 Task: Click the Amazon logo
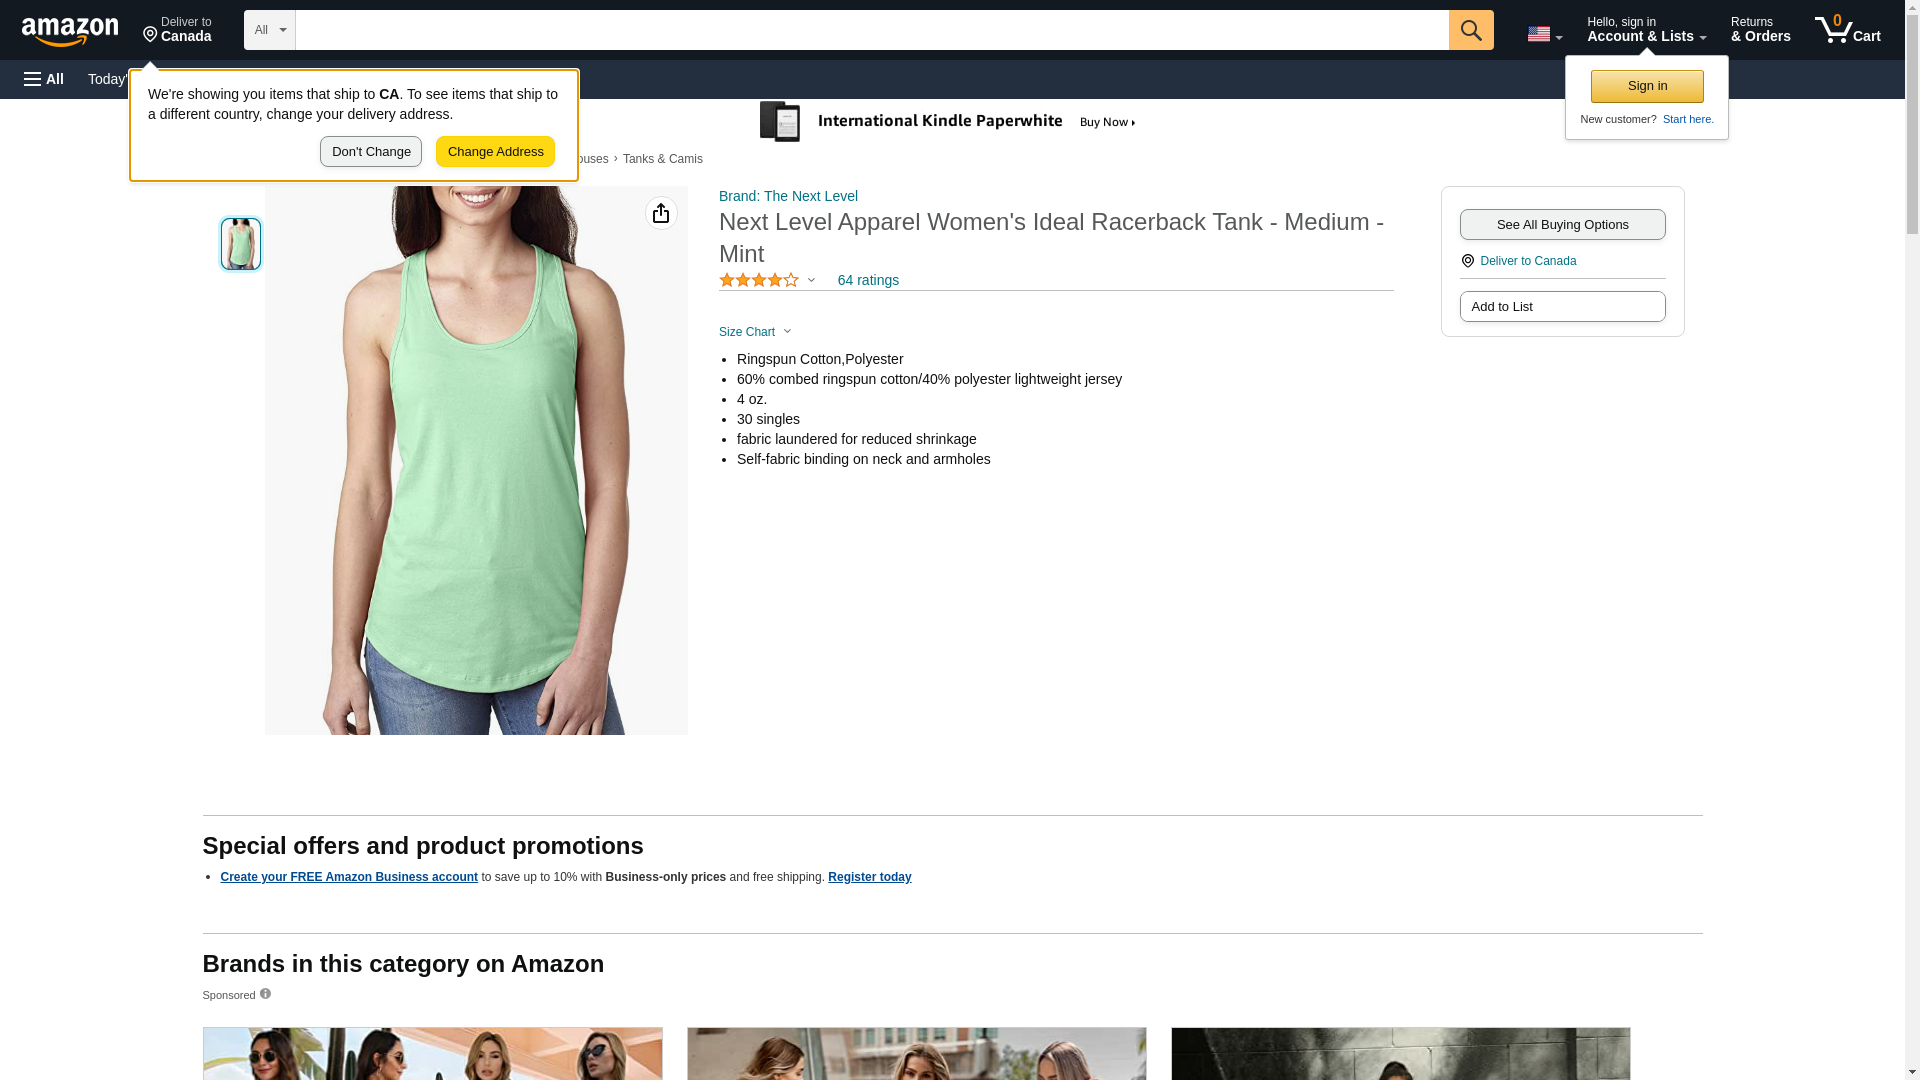(70, 31)
